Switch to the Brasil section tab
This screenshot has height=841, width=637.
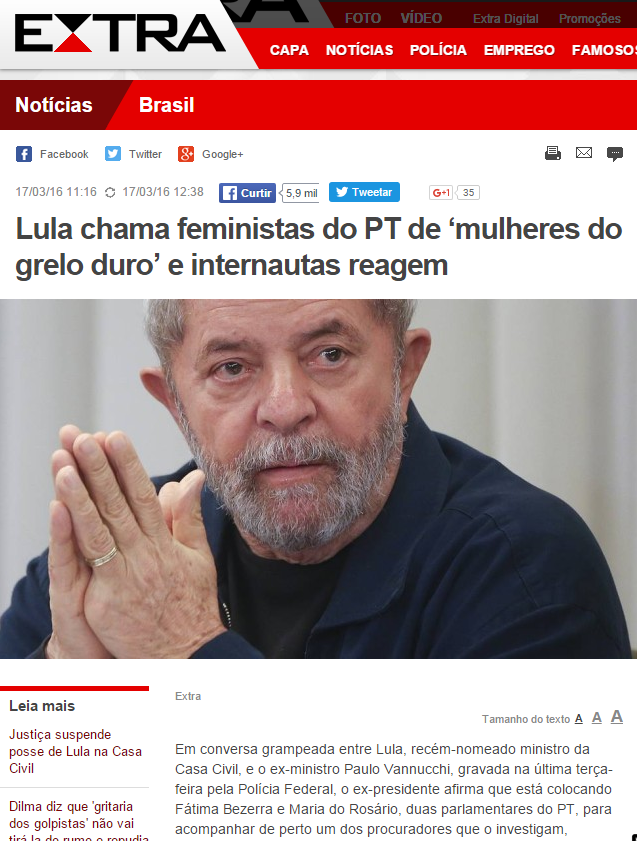166,105
